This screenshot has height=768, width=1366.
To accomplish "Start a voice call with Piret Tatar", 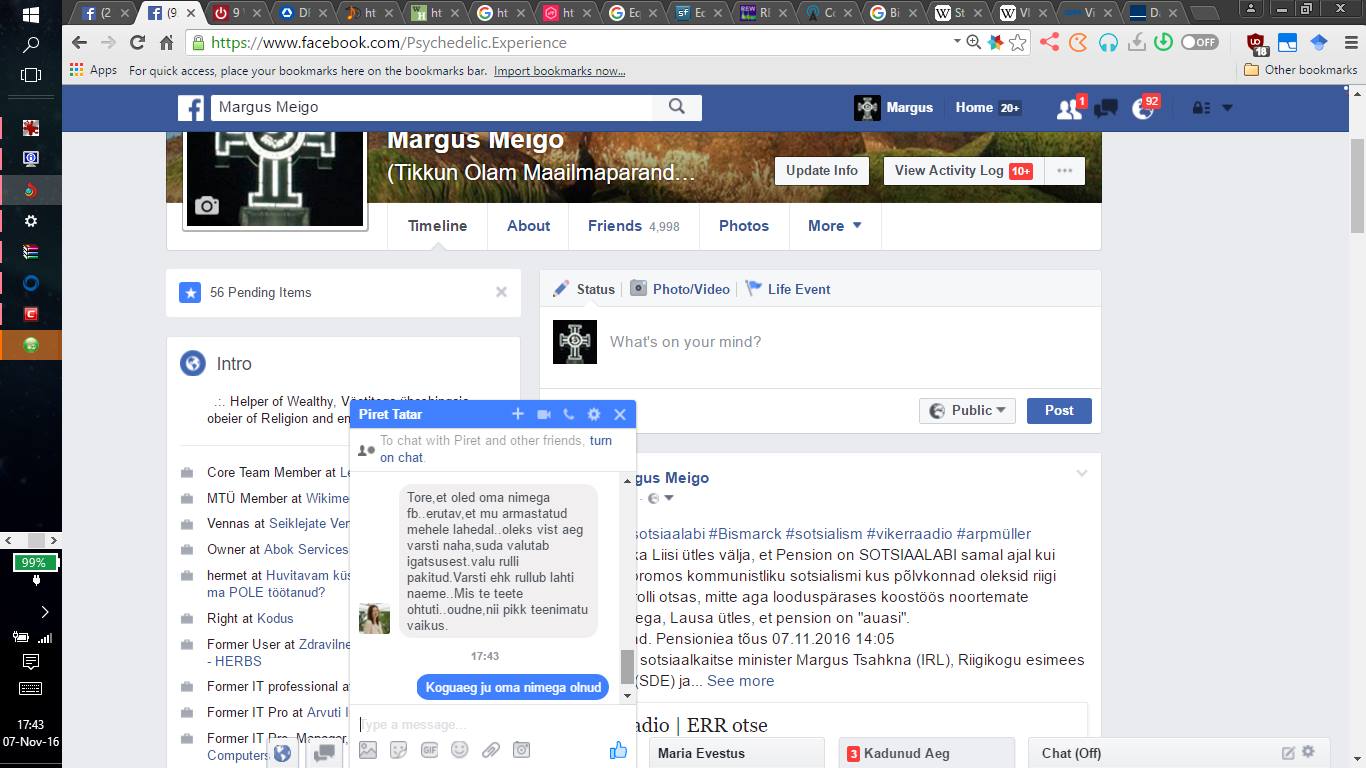I will [569, 414].
